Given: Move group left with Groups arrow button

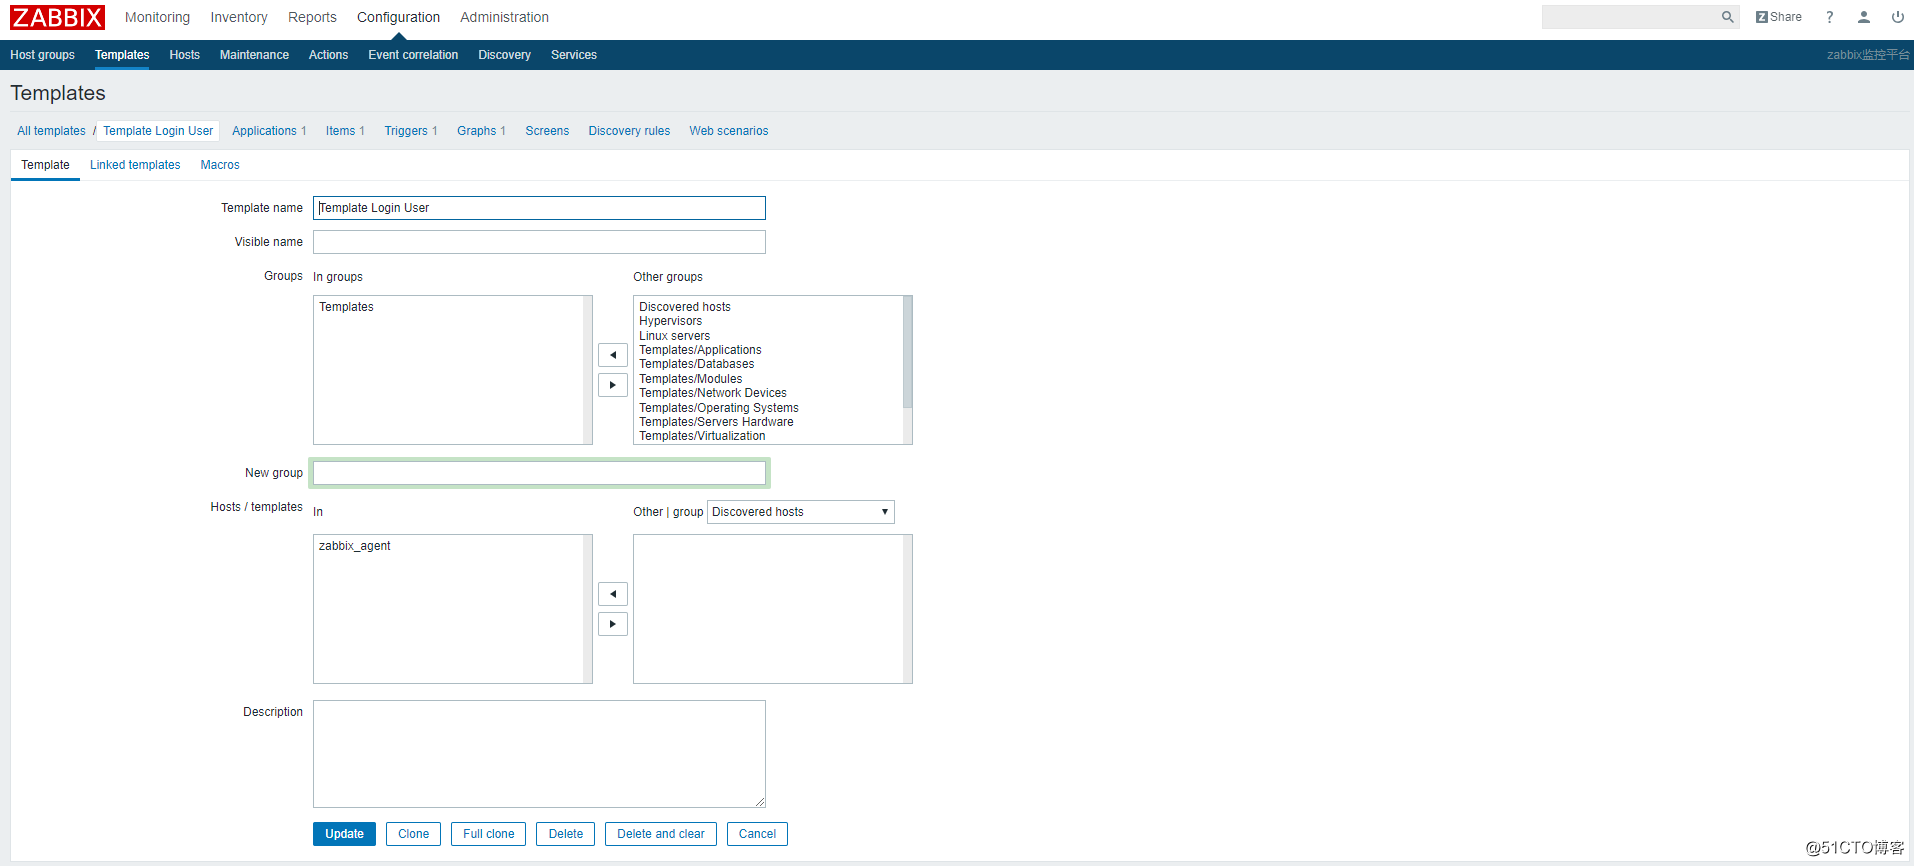Looking at the screenshot, I should point(613,355).
